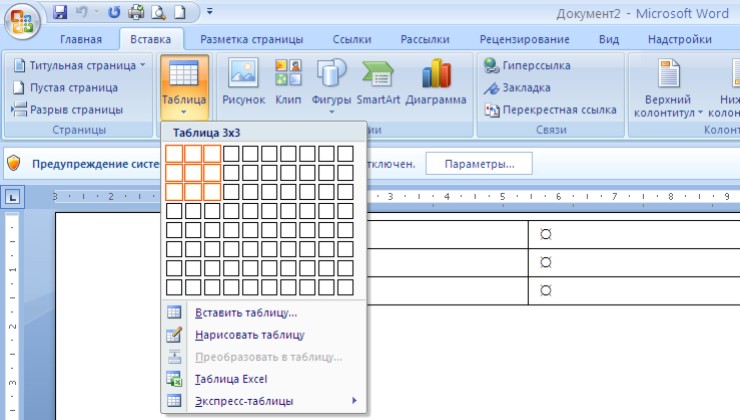740x420 pixels.
Task: Click the bottom-right cell of the table grid
Action: point(345,287)
